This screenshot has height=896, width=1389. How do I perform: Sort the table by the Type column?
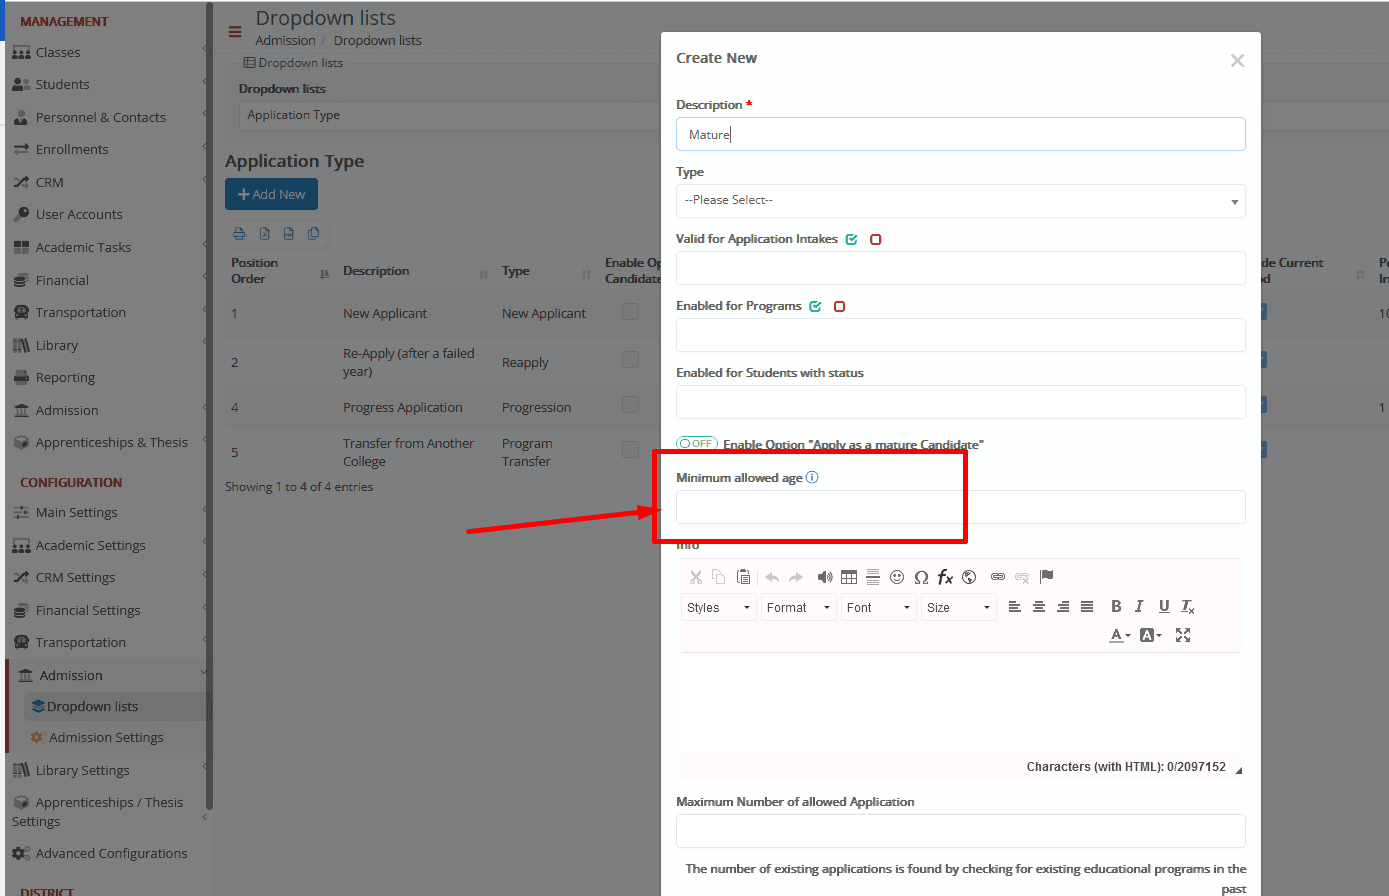546,271
